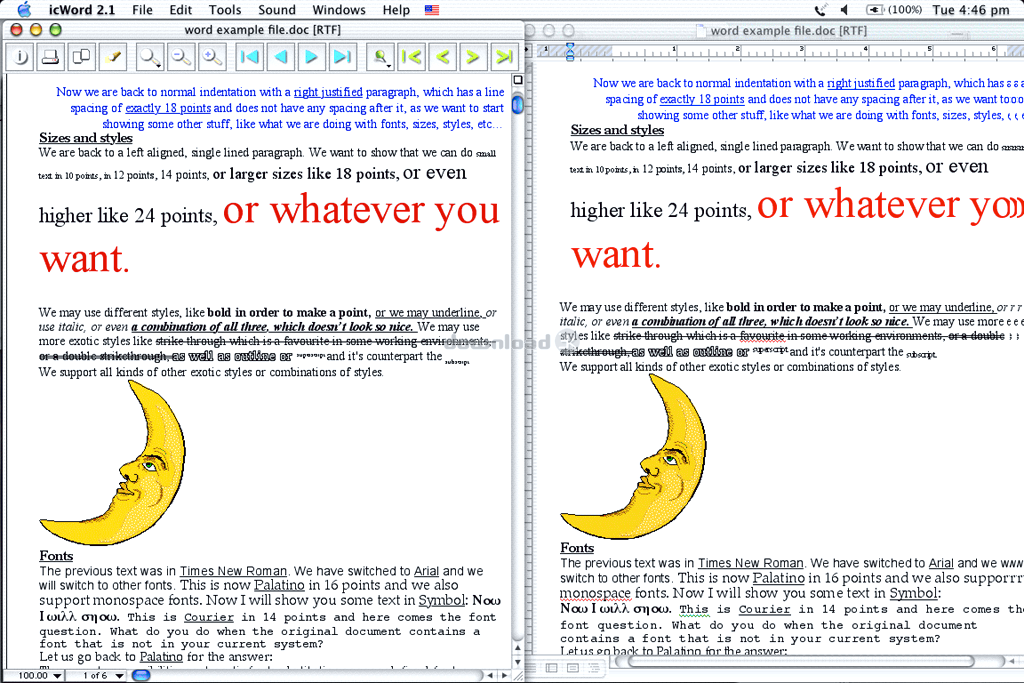The image size is (1024, 683).
Task: Click the clock showing Tue 4:46 pm
Action: pyautogui.click(x=970, y=10)
